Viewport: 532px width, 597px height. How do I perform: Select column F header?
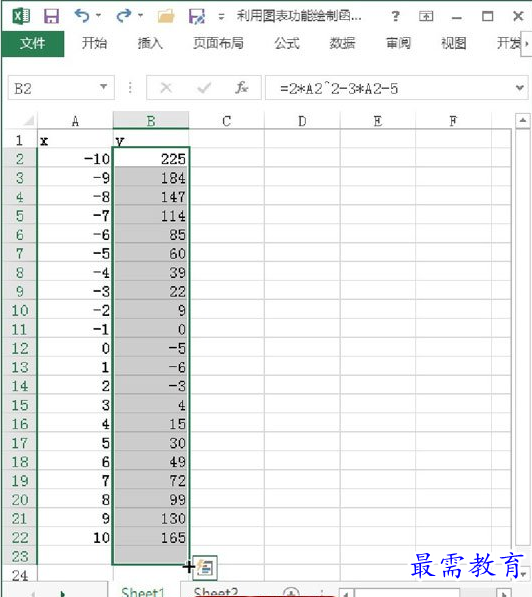[453, 121]
